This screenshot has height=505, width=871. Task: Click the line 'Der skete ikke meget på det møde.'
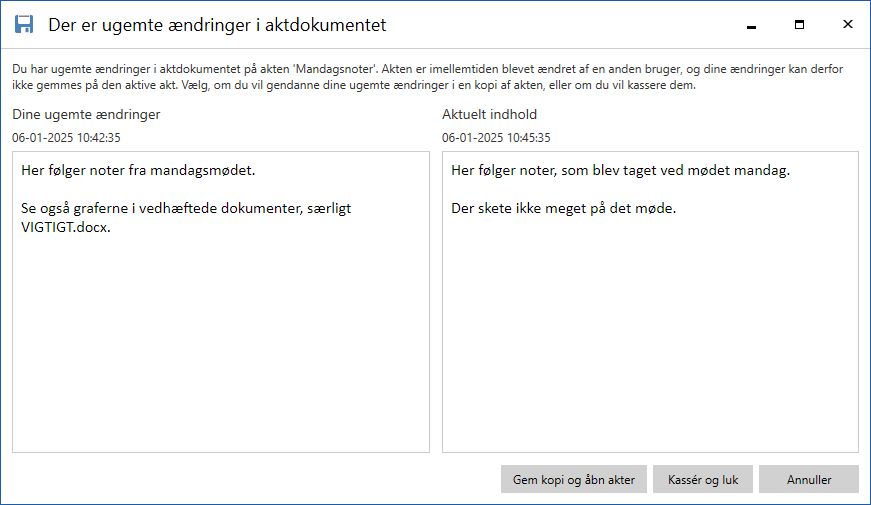pyautogui.click(x=564, y=209)
